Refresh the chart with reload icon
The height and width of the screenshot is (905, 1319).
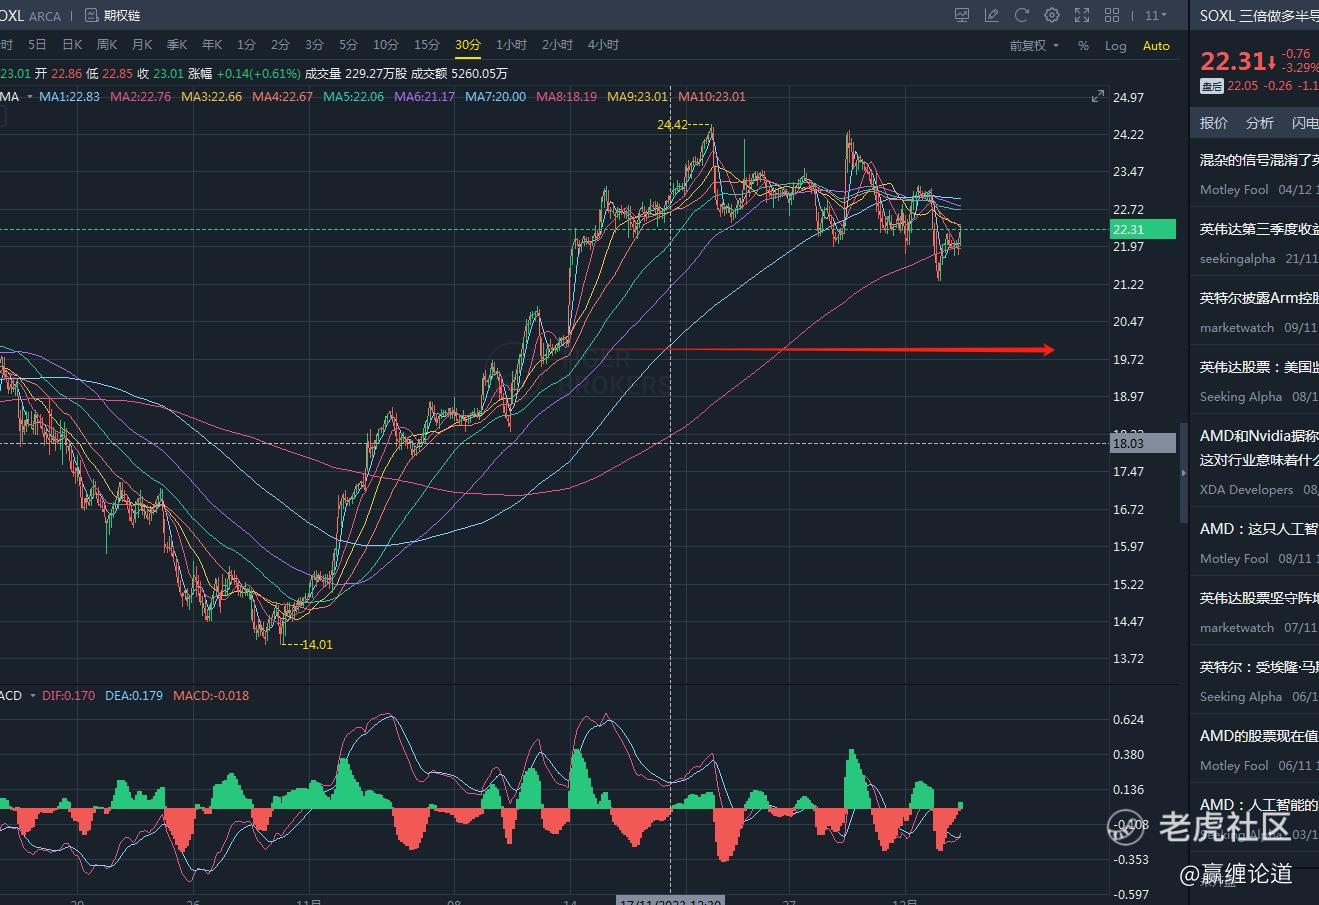[1021, 15]
